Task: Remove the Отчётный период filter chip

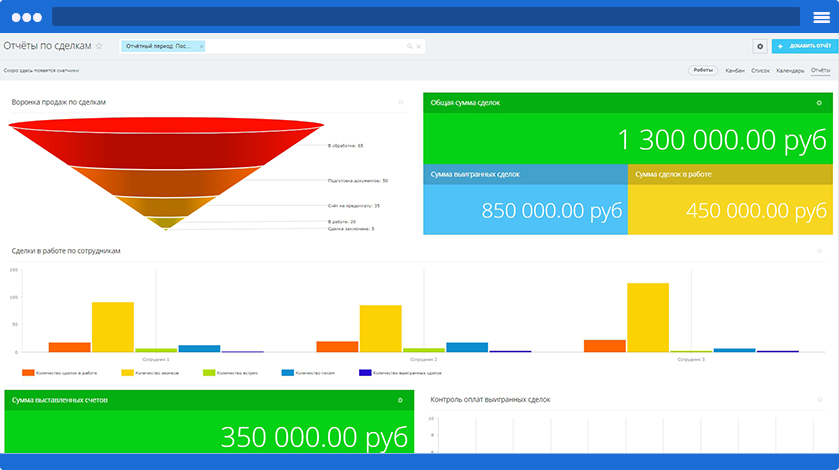Action: point(201,46)
